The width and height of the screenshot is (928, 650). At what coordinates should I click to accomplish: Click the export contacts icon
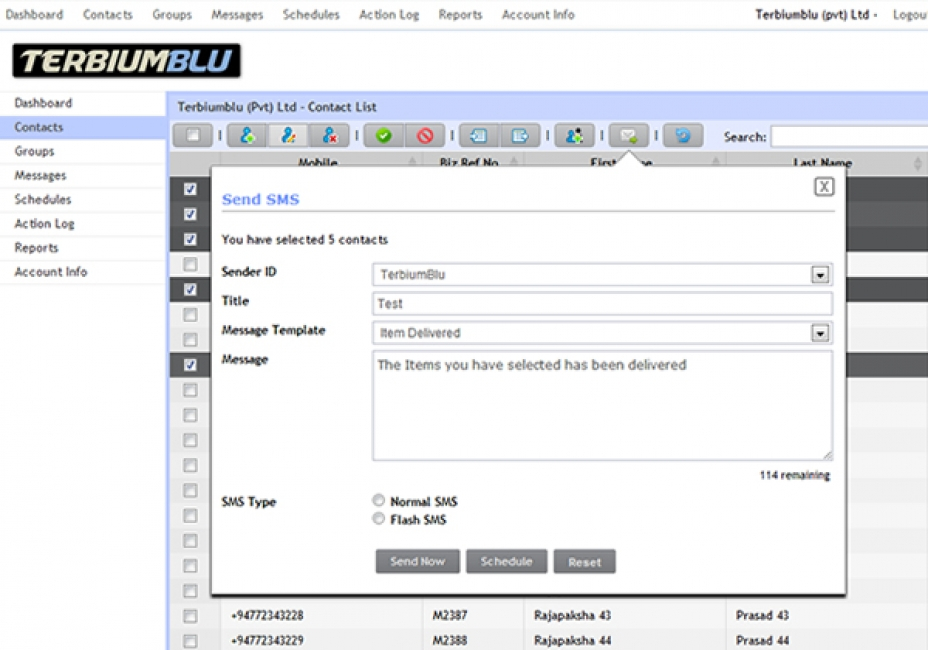click(x=520, y=136)
